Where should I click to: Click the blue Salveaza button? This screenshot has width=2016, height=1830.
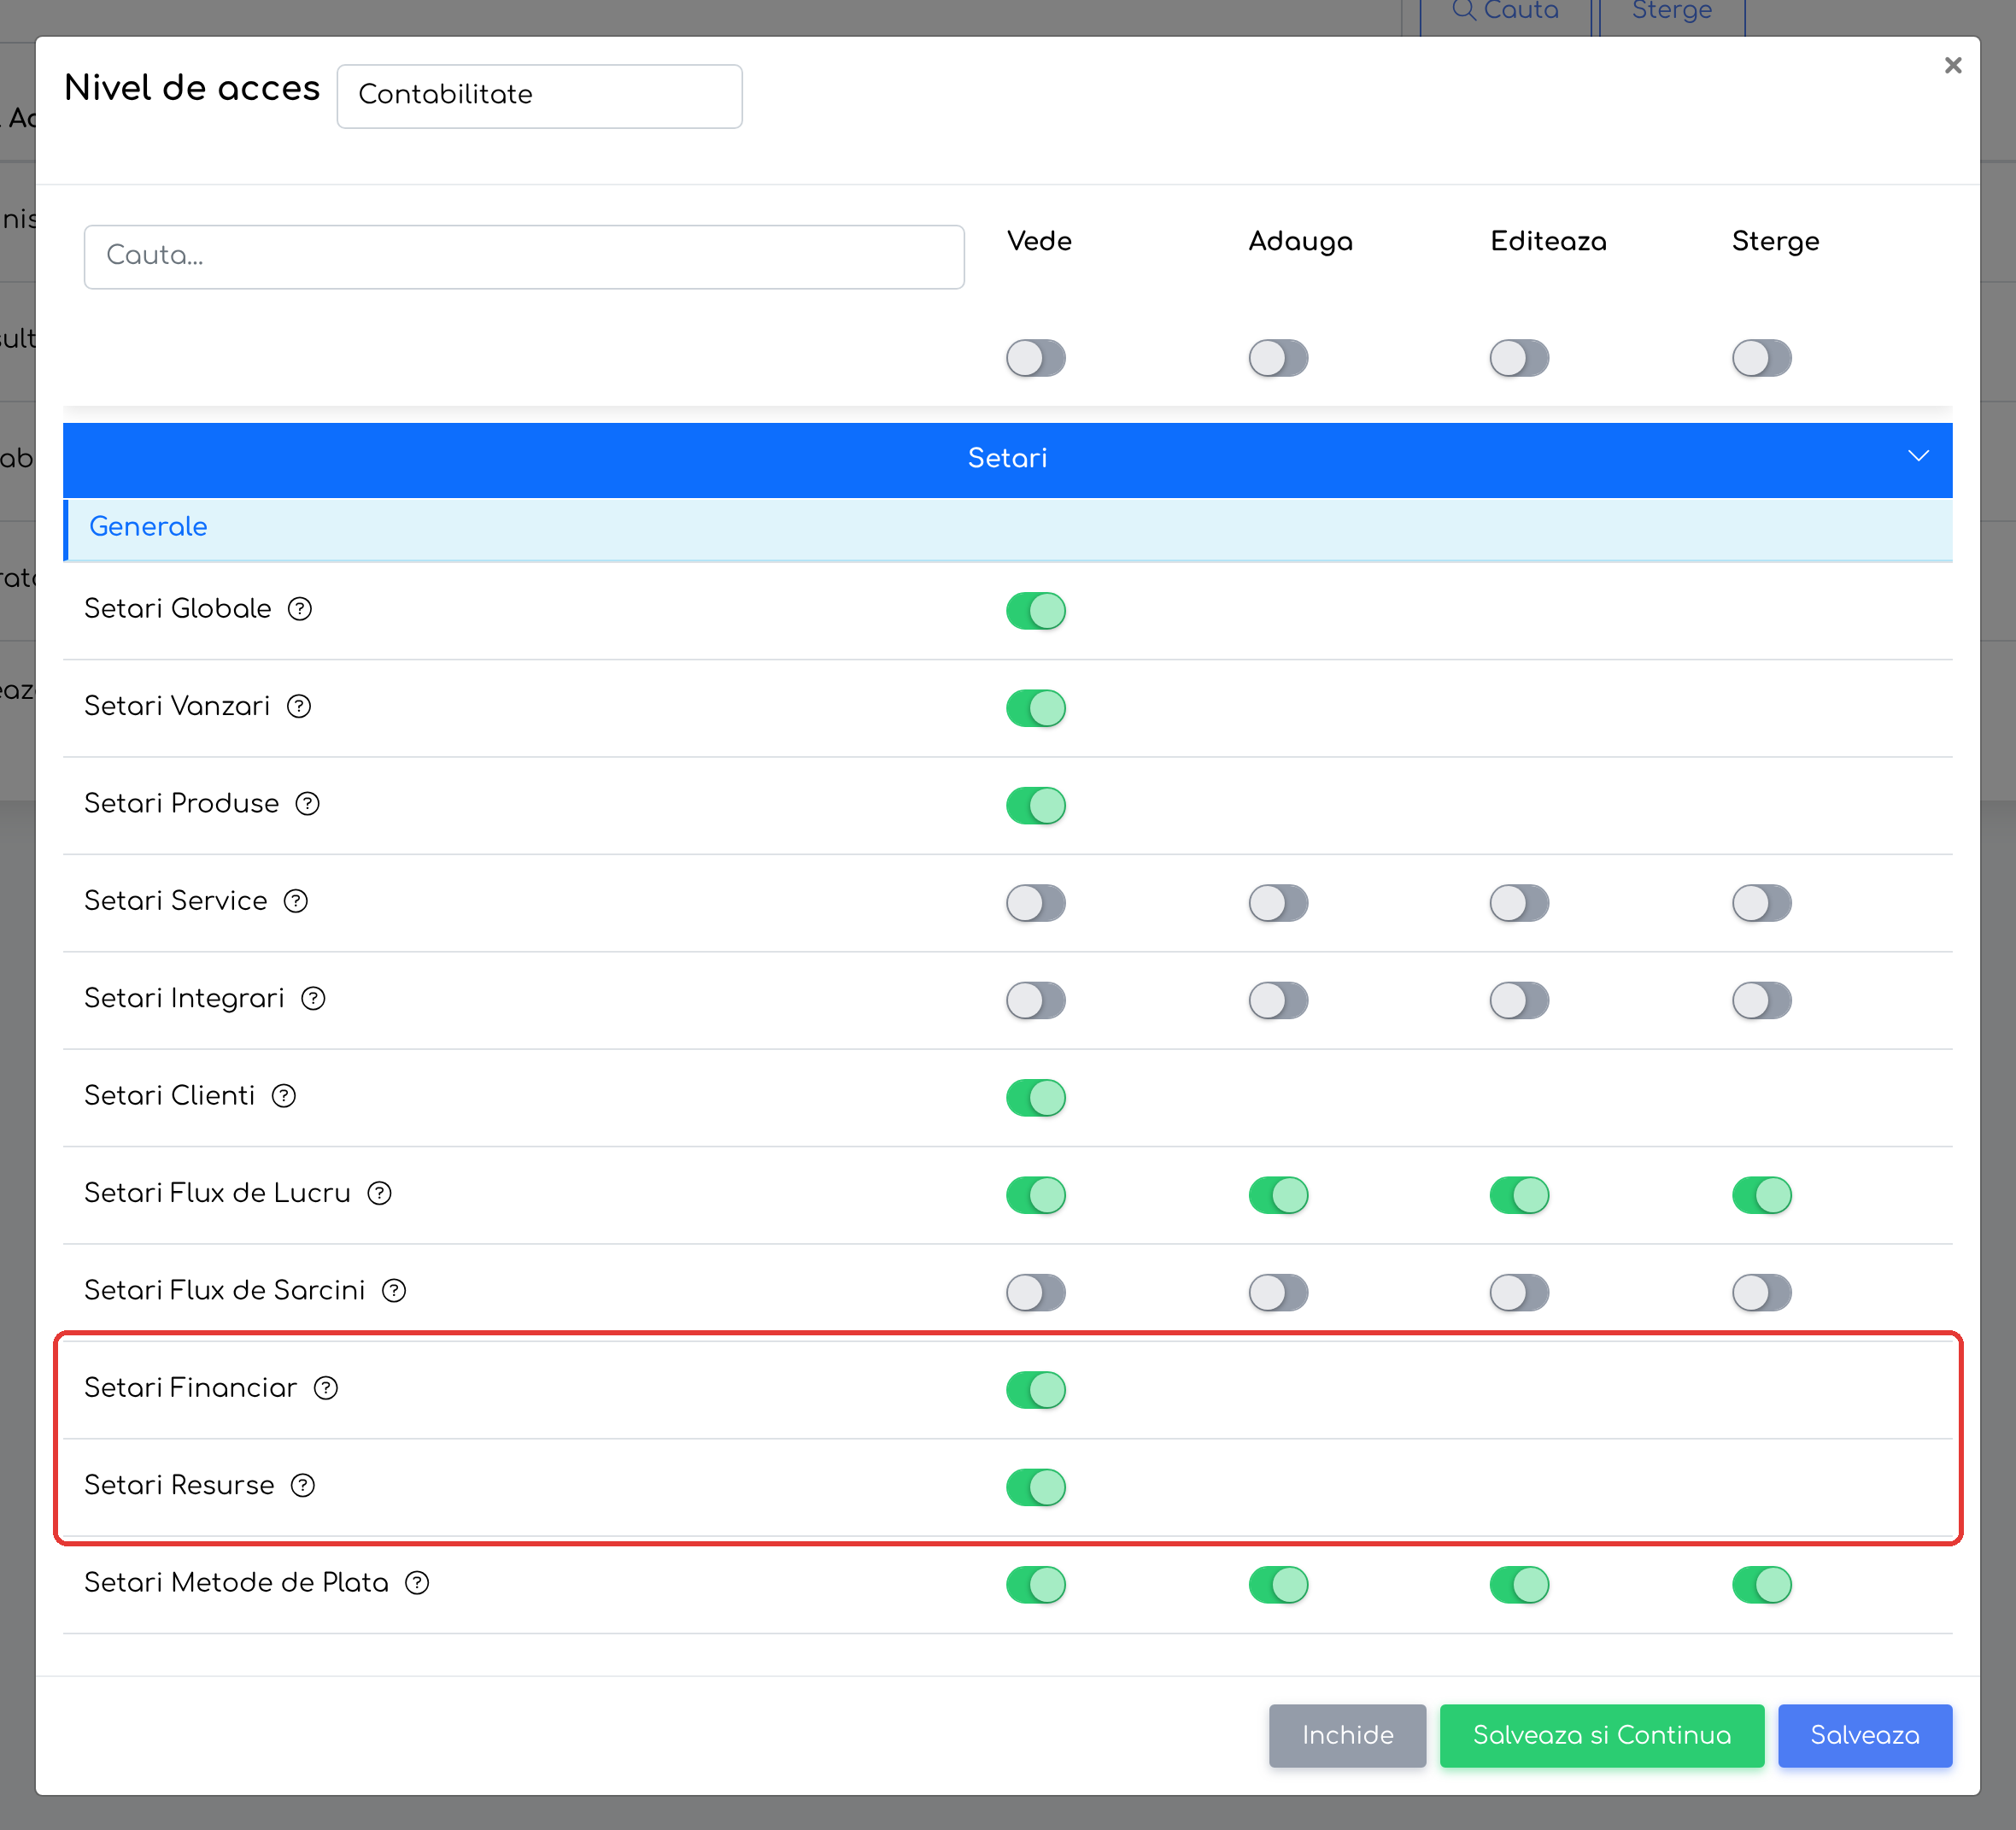(1865, 1736)
